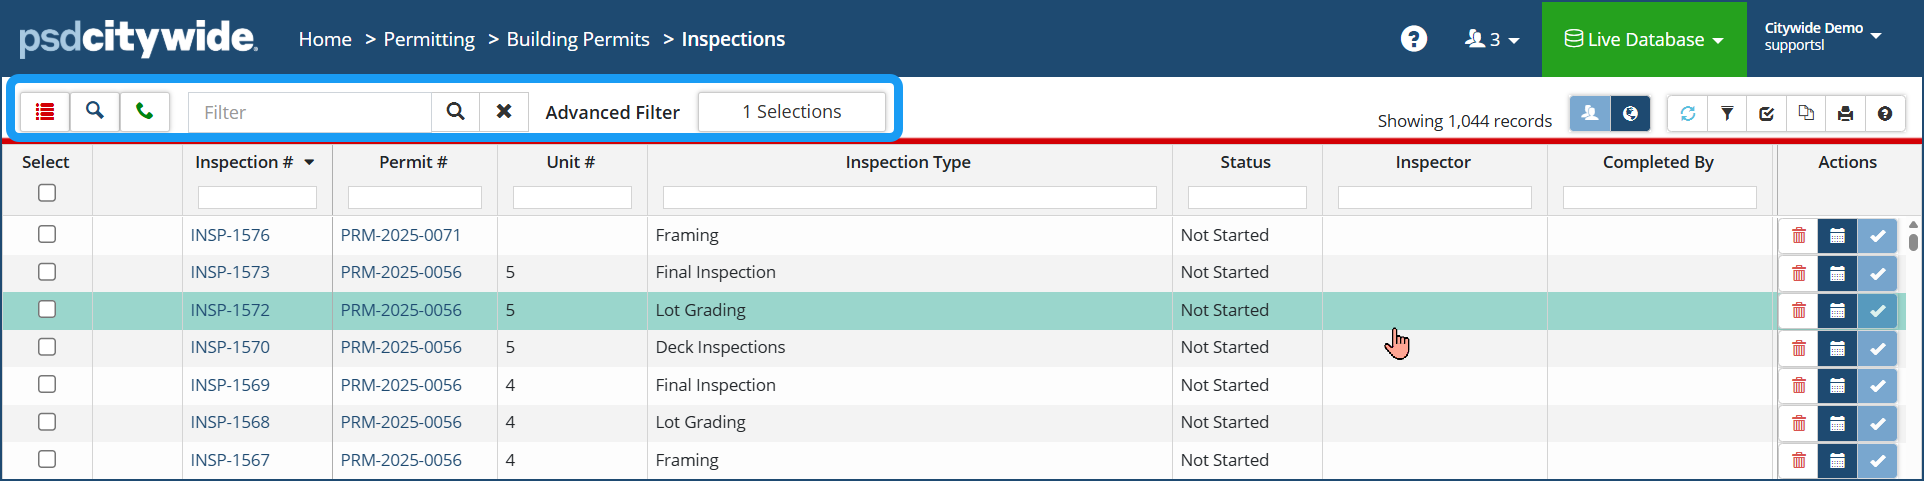This screenshot has width=1924, height=481.
Task: Select the INSP-1569 row checkbox
Action: [x=47, y=385]
